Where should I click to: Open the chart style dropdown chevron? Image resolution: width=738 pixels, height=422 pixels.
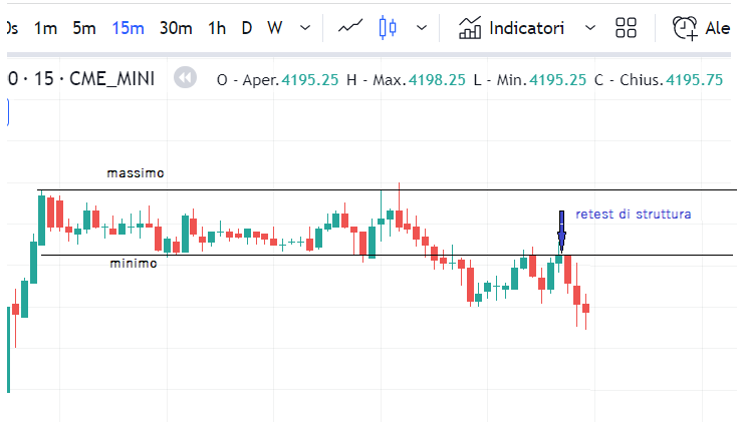tap(422, 28)
